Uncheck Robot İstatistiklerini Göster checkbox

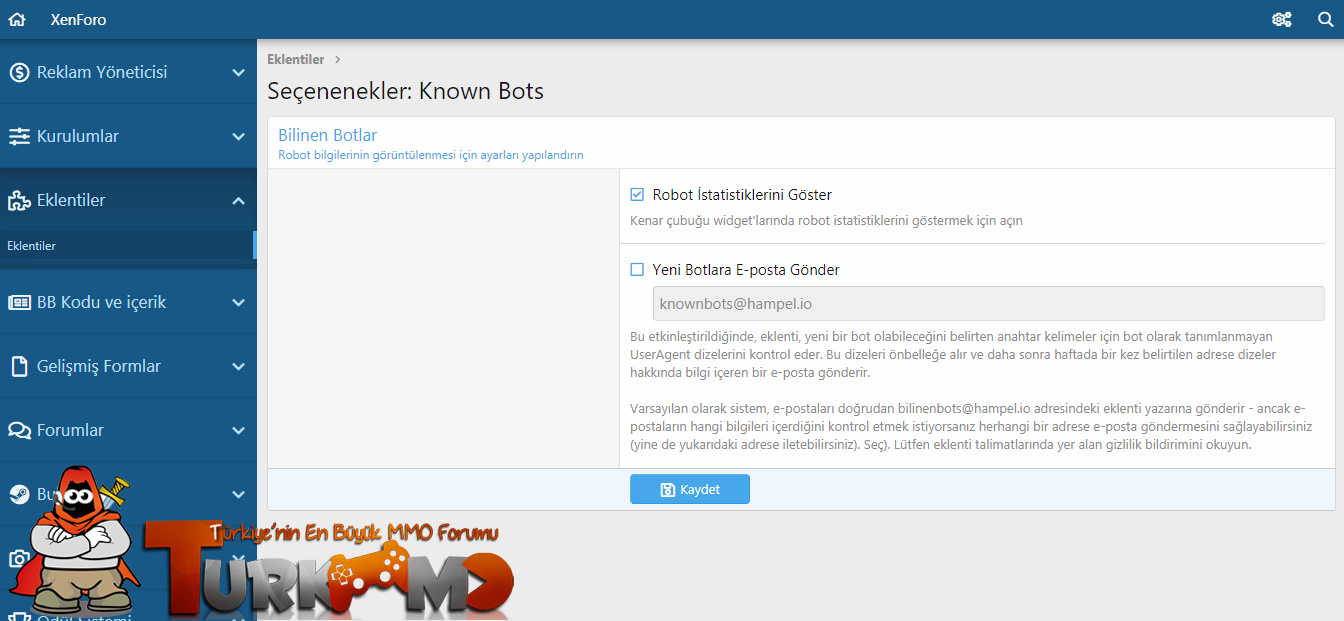point(637,195)
